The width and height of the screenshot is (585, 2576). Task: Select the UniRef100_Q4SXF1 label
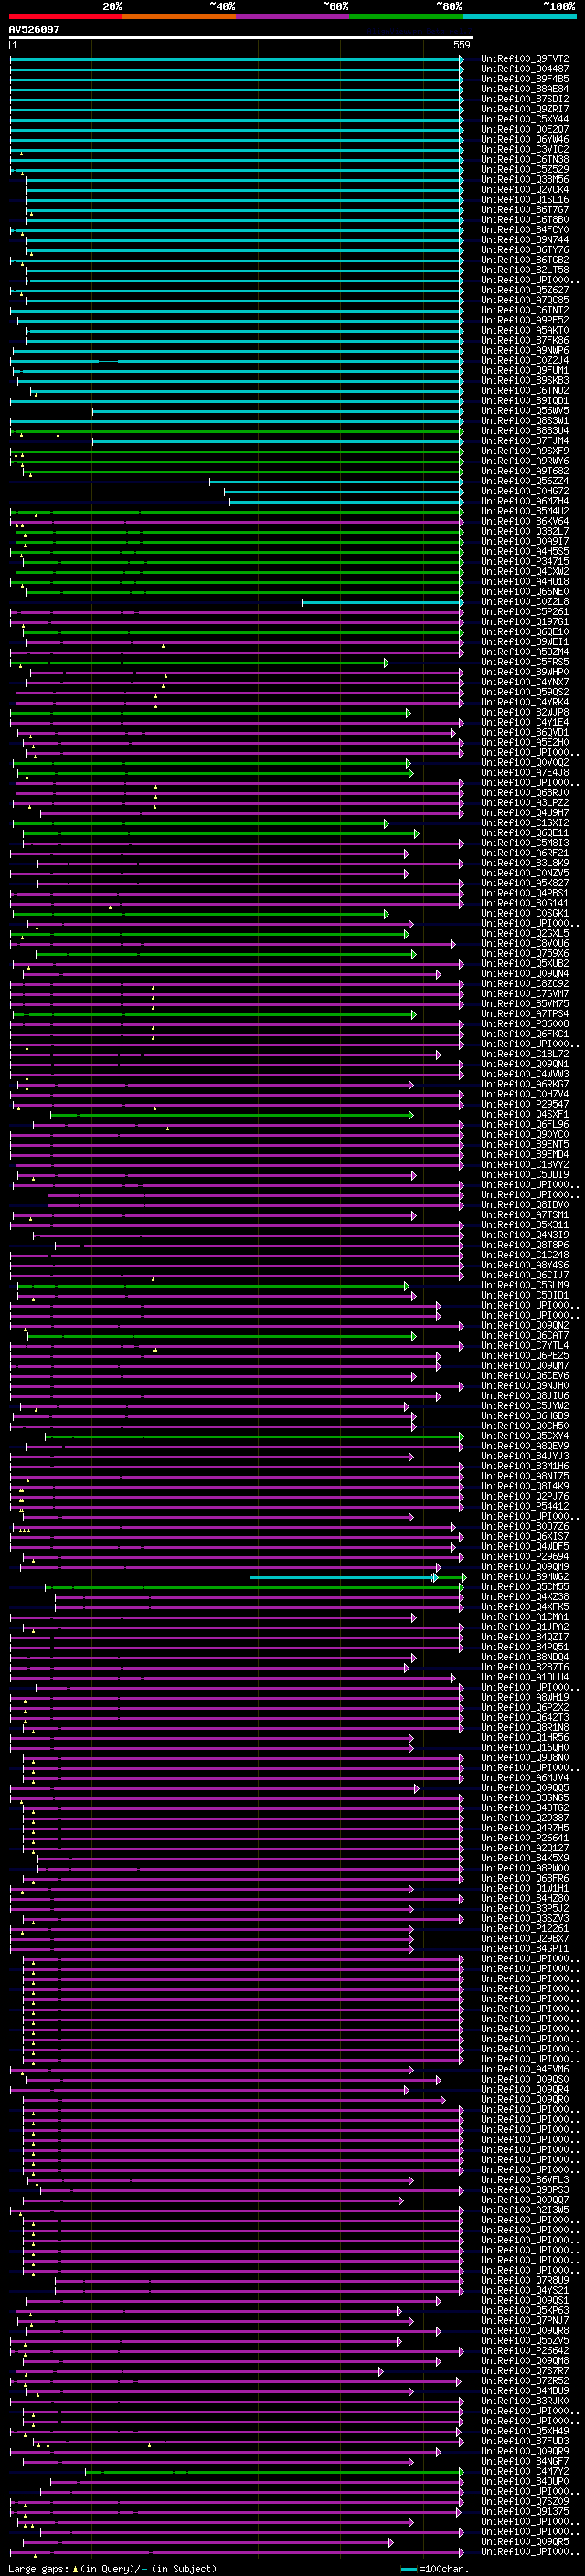tap(524, 1115)
